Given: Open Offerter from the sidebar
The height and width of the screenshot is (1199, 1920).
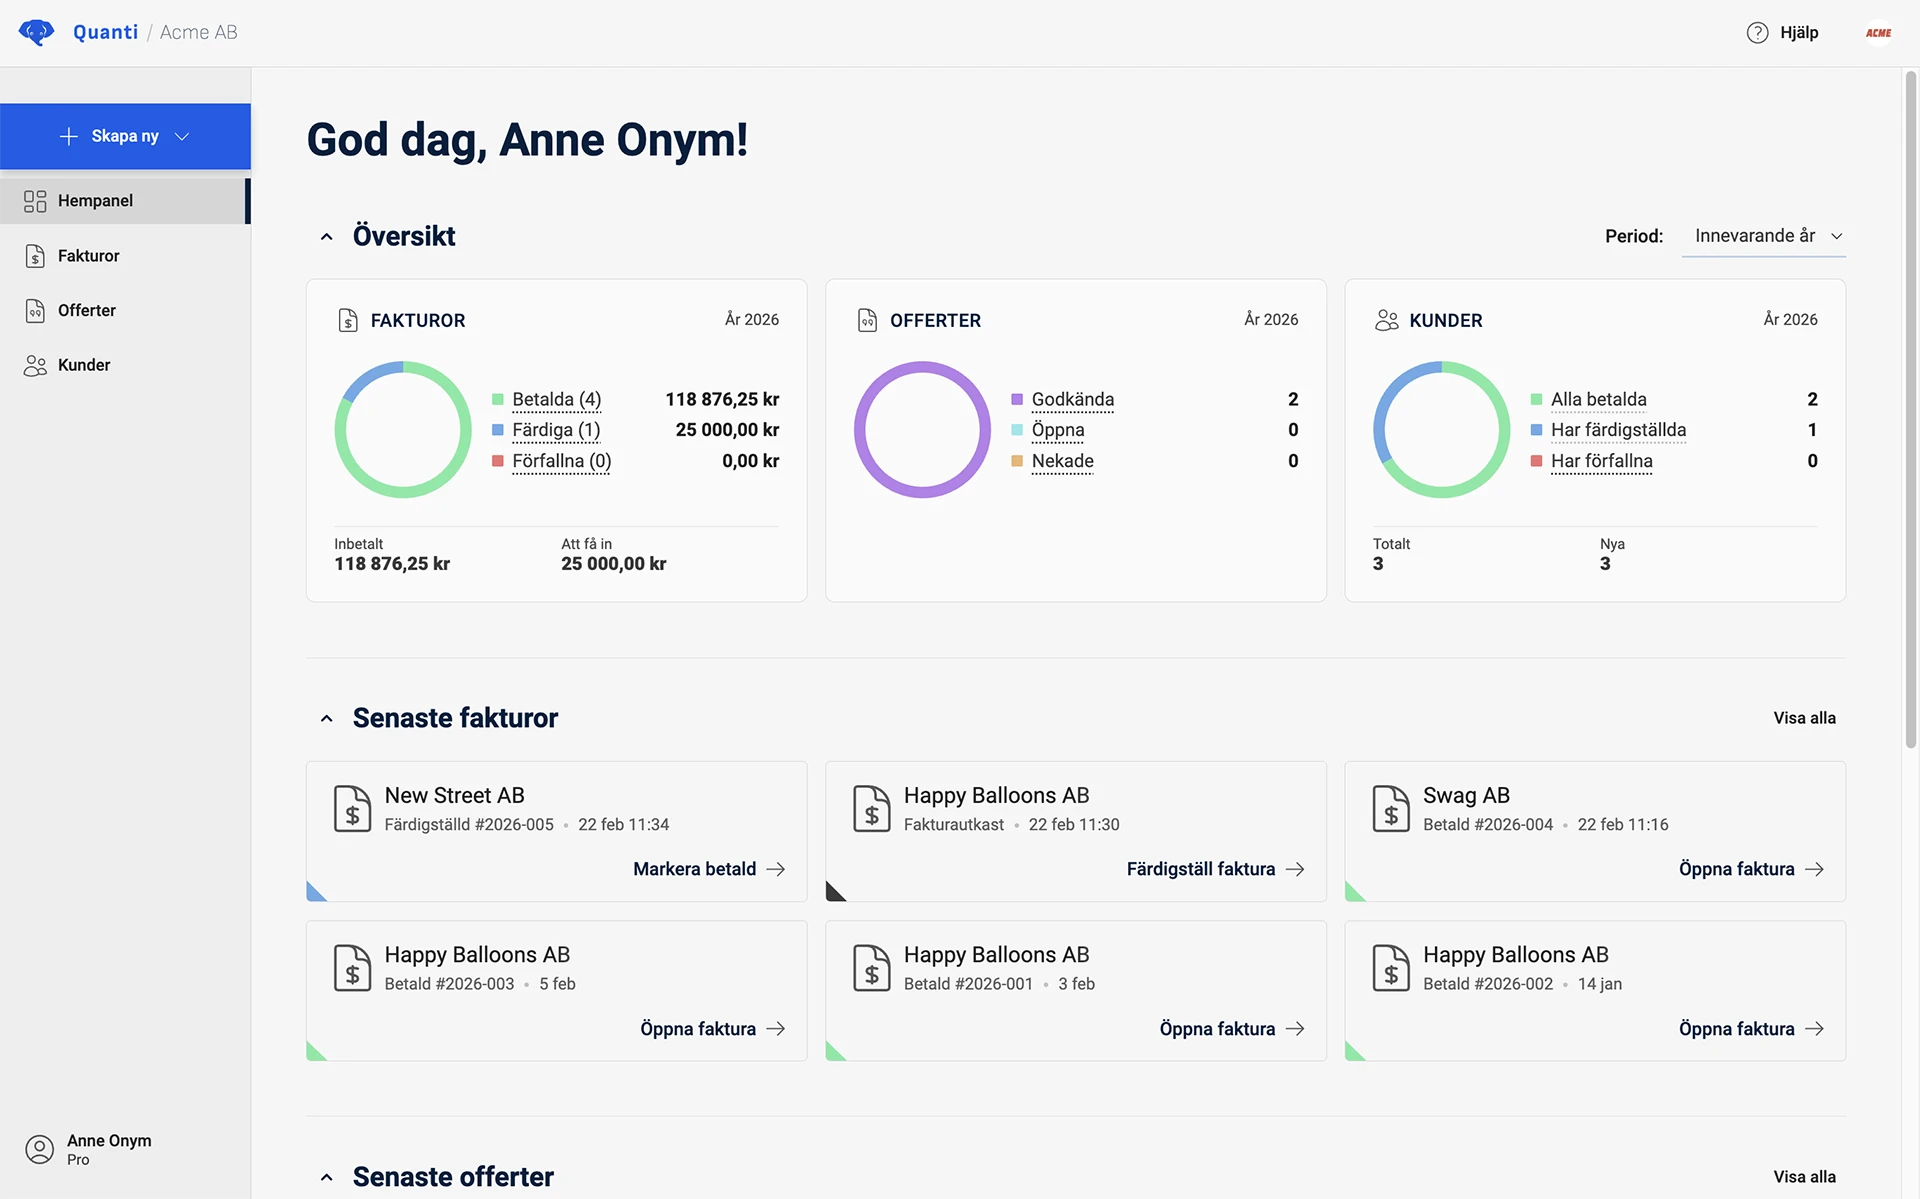Looking at the screenshot, I should click(36, 310).
